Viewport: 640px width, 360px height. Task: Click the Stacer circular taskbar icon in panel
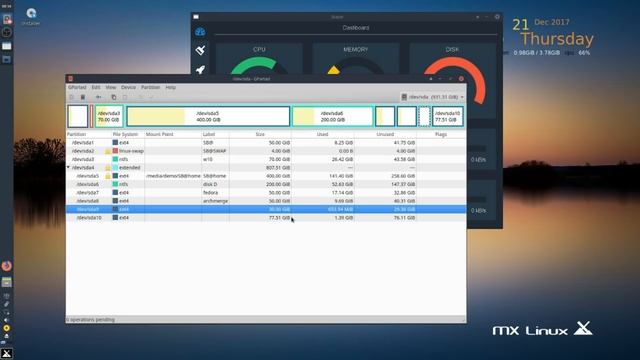pyautogui.click(x=7, y=32)
